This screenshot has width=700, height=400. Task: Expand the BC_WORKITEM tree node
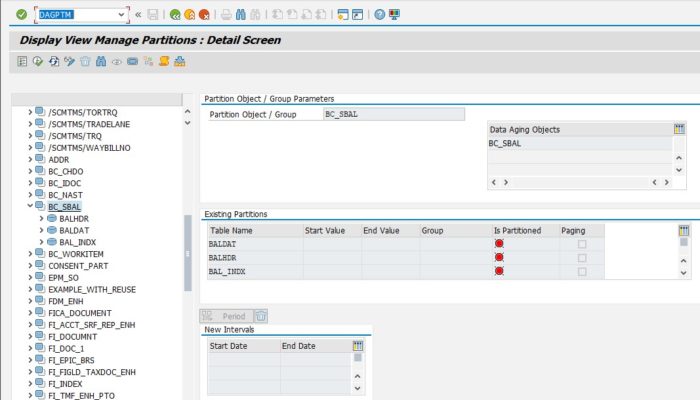[30, 254]
